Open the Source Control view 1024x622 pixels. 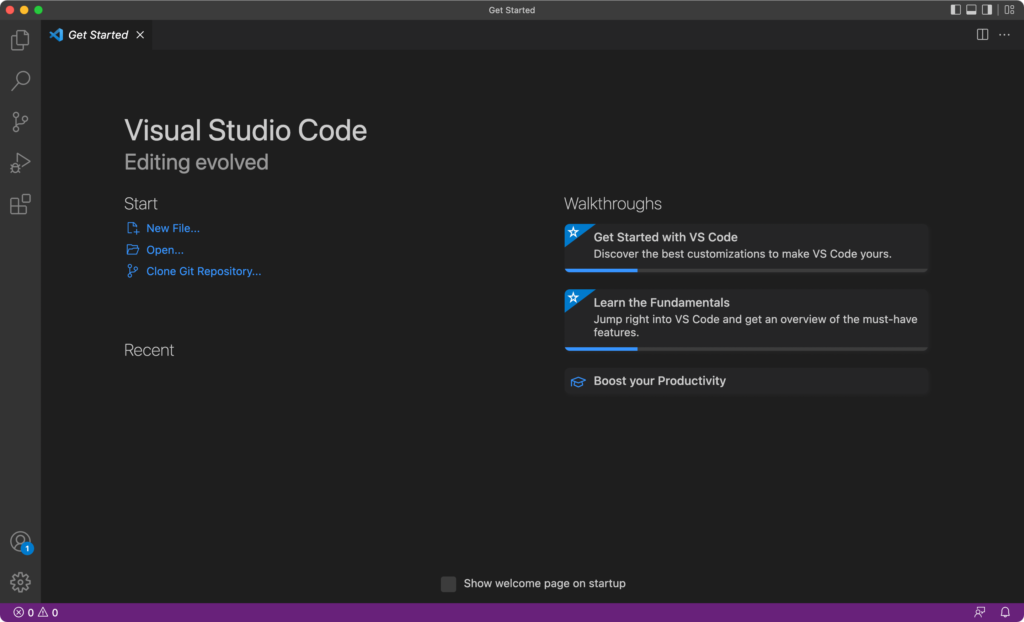click(x=20, y=121)
